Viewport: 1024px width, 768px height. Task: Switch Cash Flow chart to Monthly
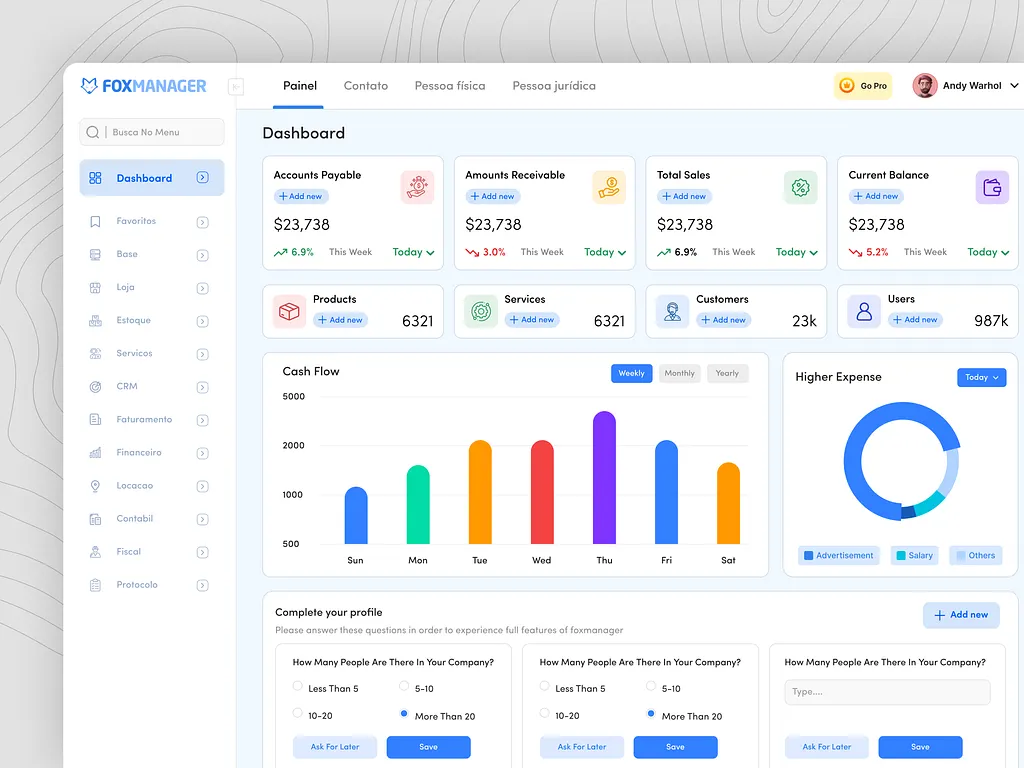[679, 373]
